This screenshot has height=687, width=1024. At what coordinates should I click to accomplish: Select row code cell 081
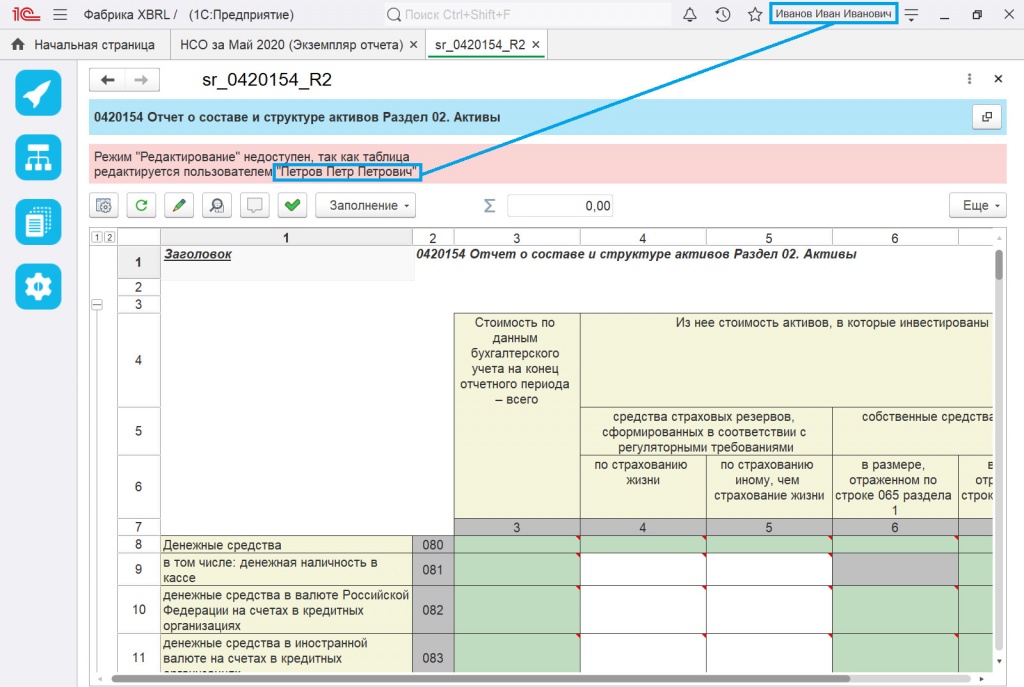[433, 569]
